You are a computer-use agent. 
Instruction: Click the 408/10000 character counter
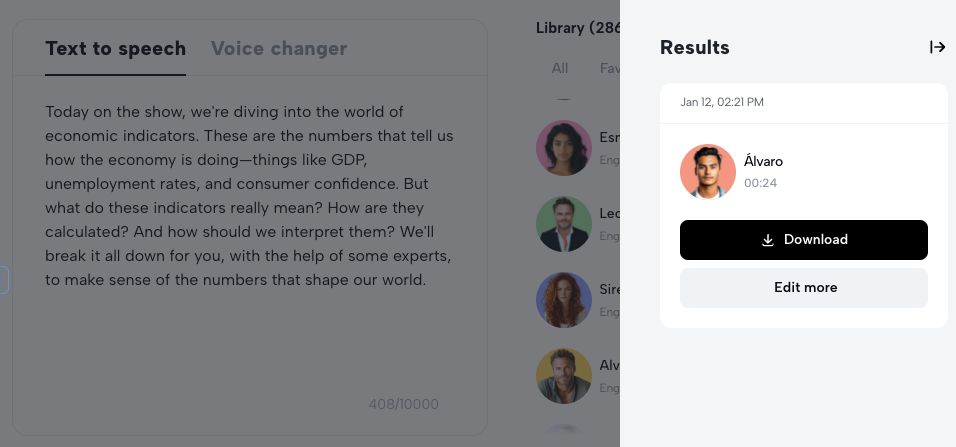pos(403,405)
